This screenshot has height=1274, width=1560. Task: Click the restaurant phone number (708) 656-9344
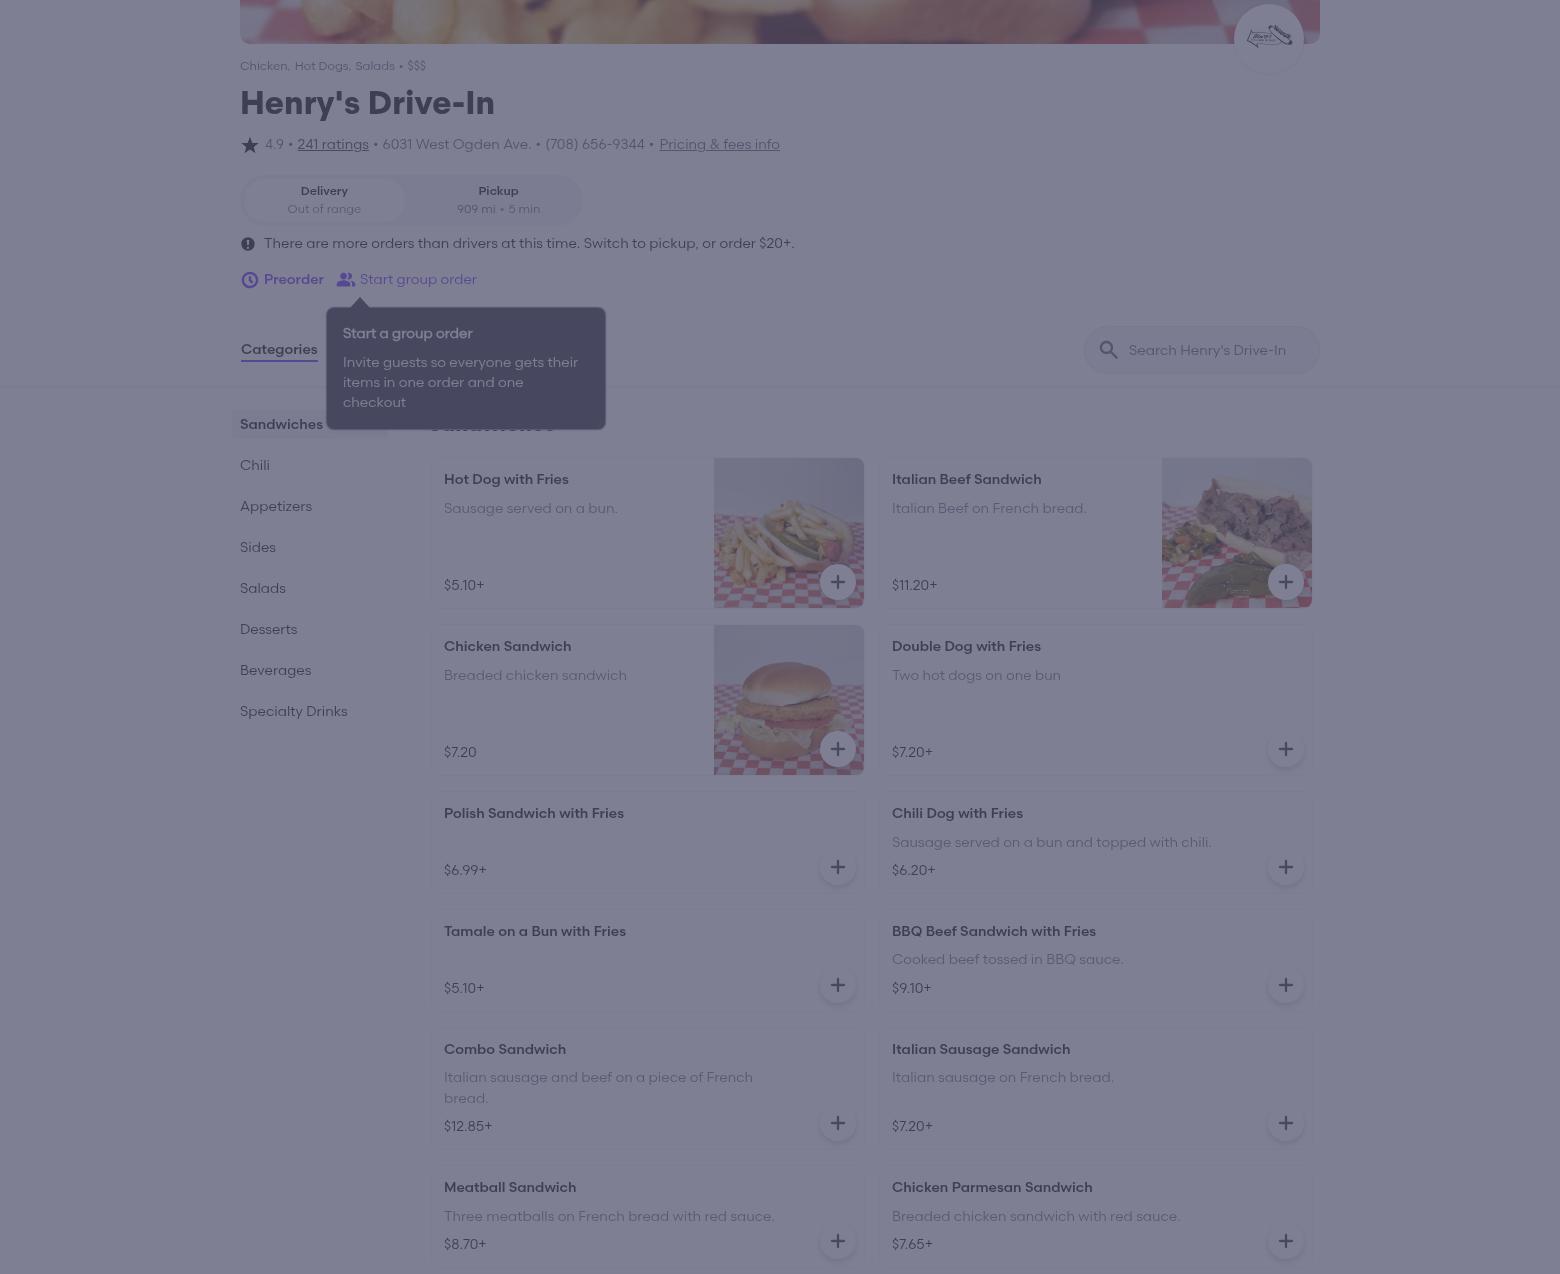[595, 144]
